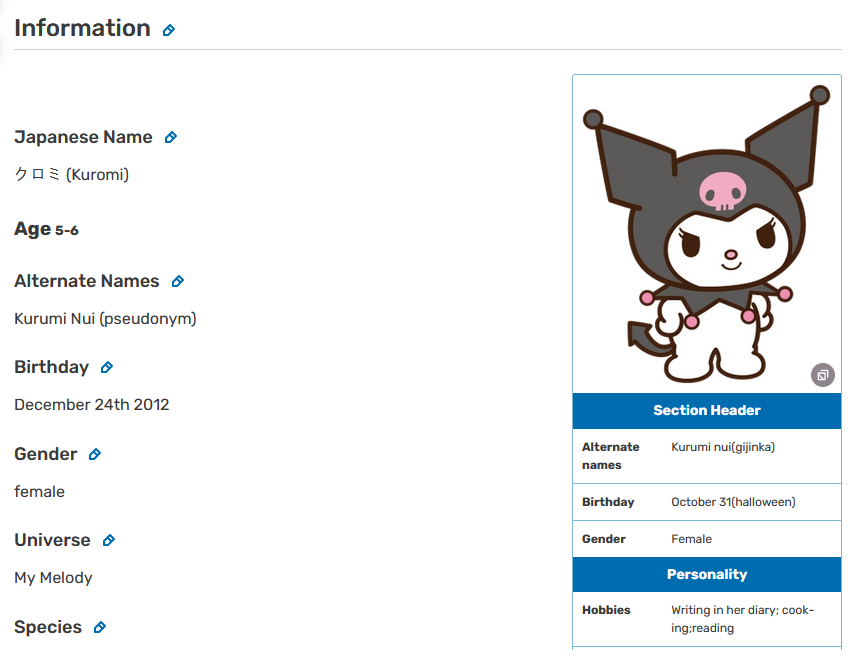The height and width of the screenshot is (650, 852).
Task: Click the Kurumi nui(gijinka) infobox value
Action: pos(723,447)
